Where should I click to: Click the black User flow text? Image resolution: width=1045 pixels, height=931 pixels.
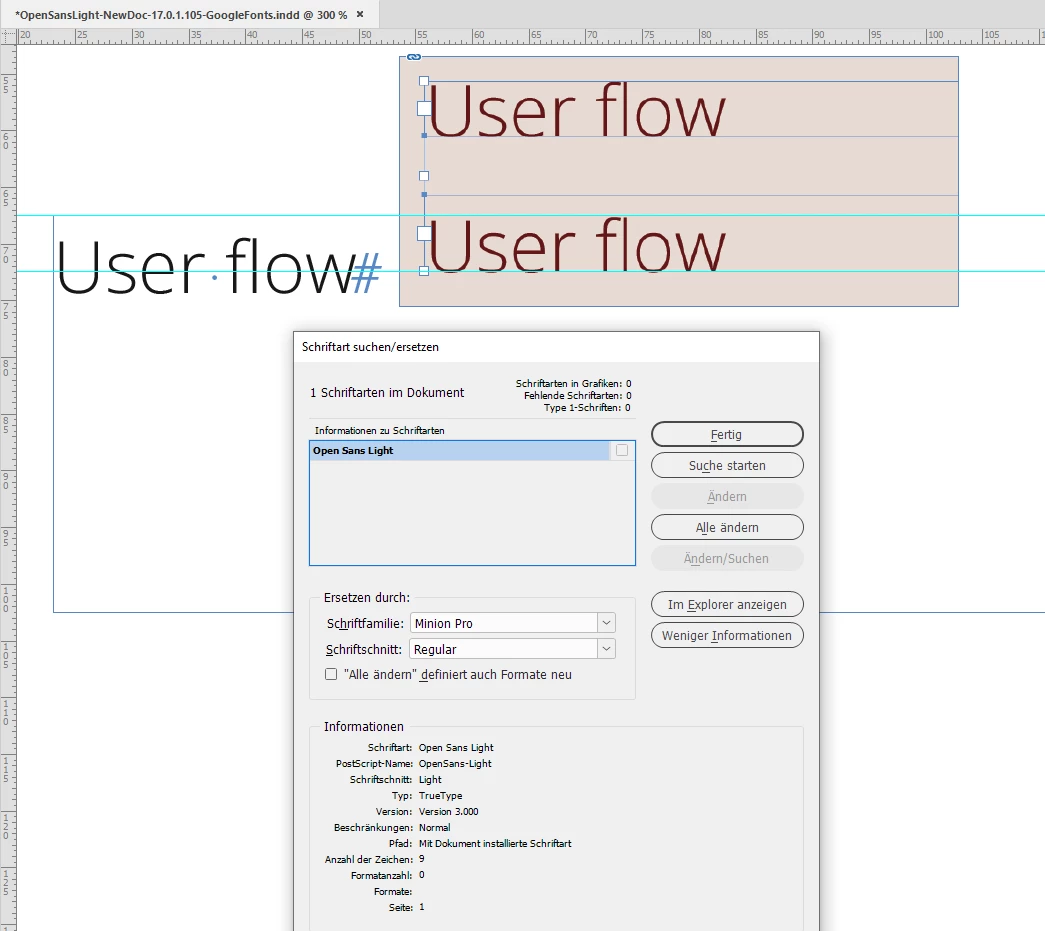[x=206, y=267]
